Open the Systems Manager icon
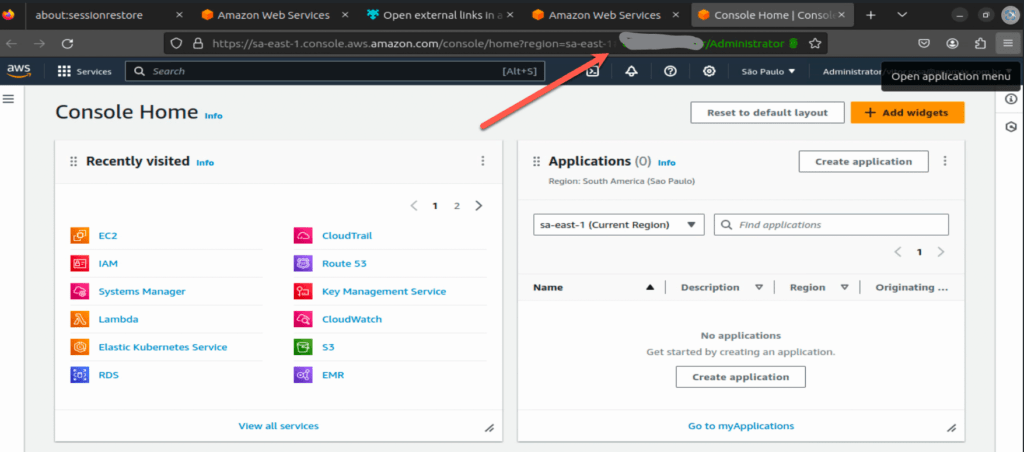 (x=80, y=291)
